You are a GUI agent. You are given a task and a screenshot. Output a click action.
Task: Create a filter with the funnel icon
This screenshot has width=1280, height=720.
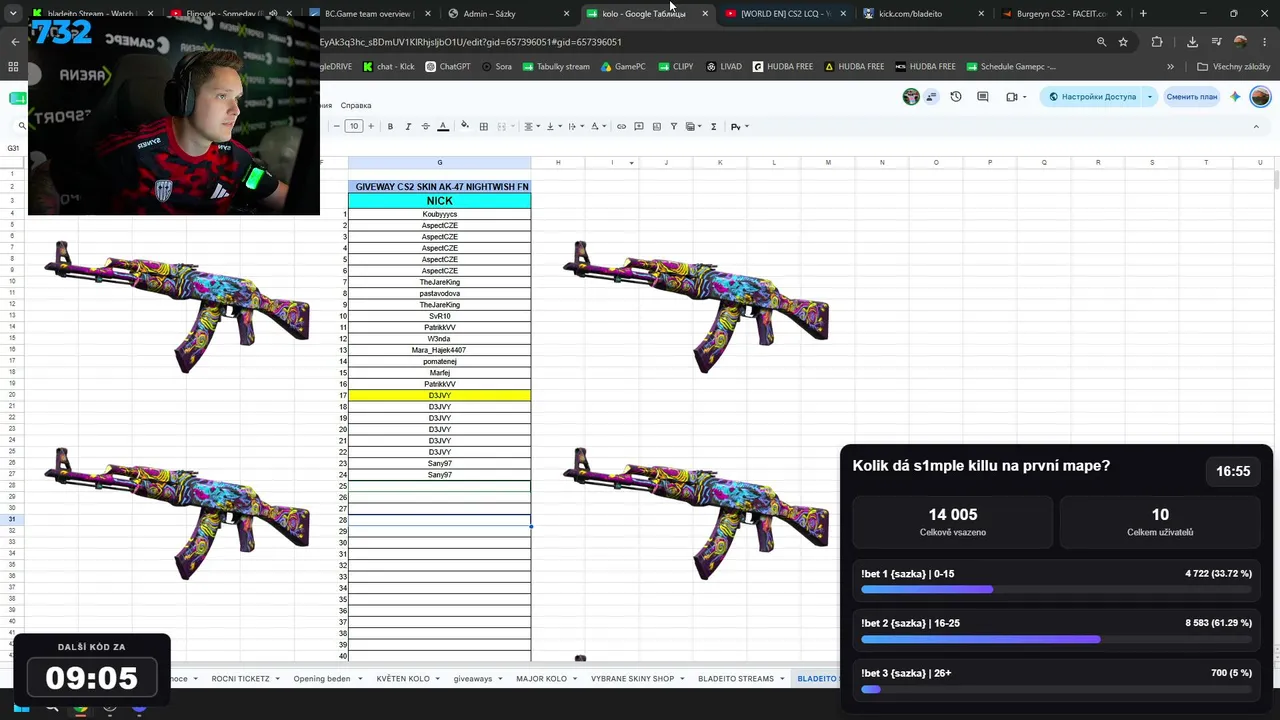(x=674, y=126)
